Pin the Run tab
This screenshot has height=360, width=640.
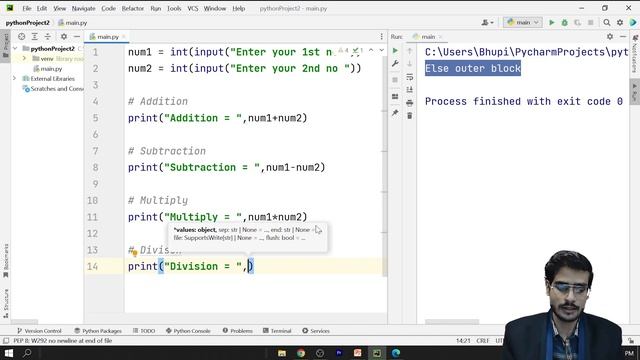click(395, 113)
